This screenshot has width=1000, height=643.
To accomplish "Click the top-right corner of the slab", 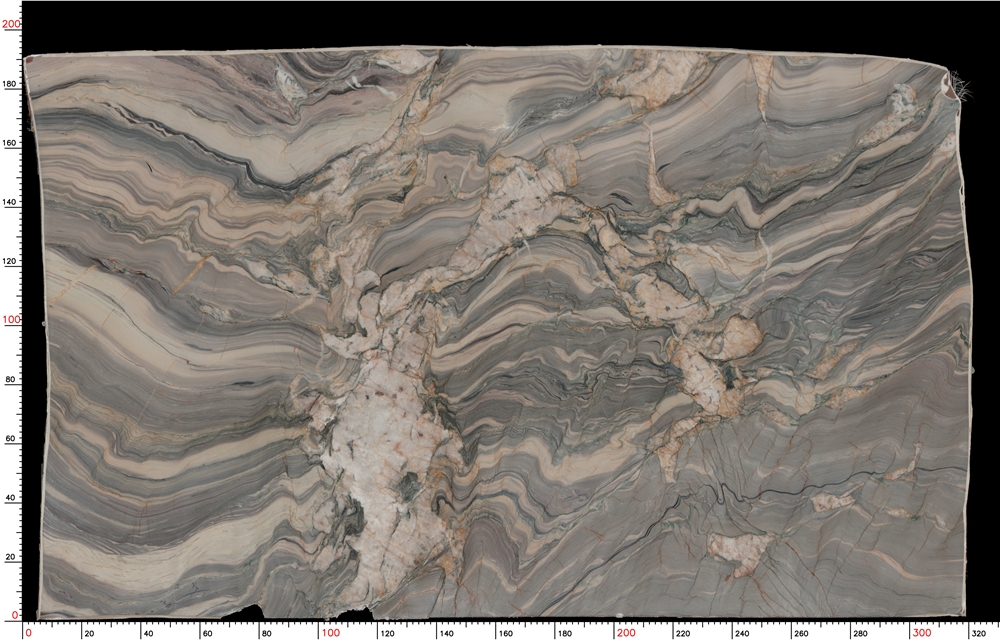I will 950,70.
